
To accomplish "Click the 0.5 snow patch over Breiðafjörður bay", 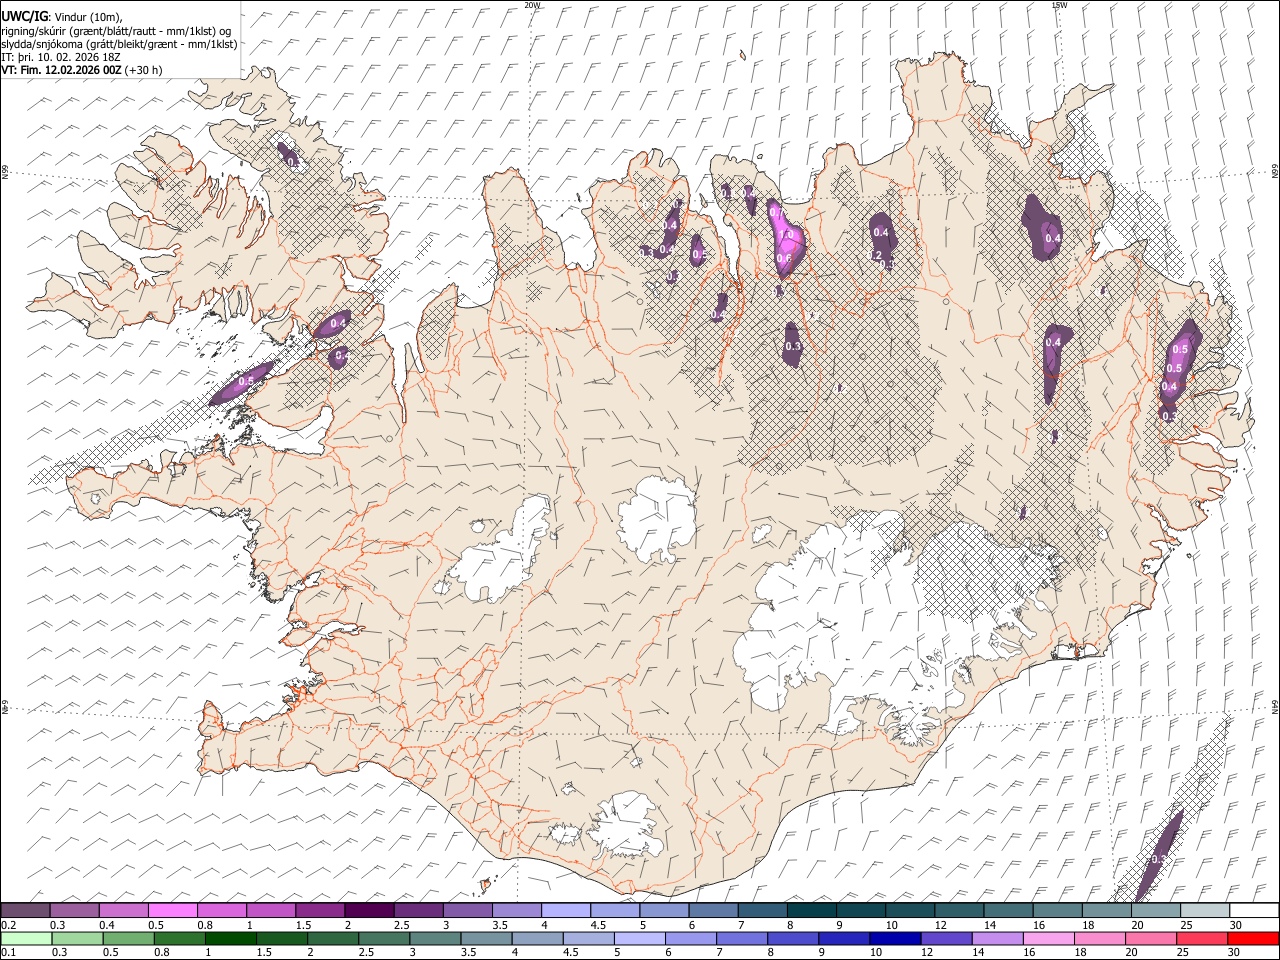I will tap(243, 382).
